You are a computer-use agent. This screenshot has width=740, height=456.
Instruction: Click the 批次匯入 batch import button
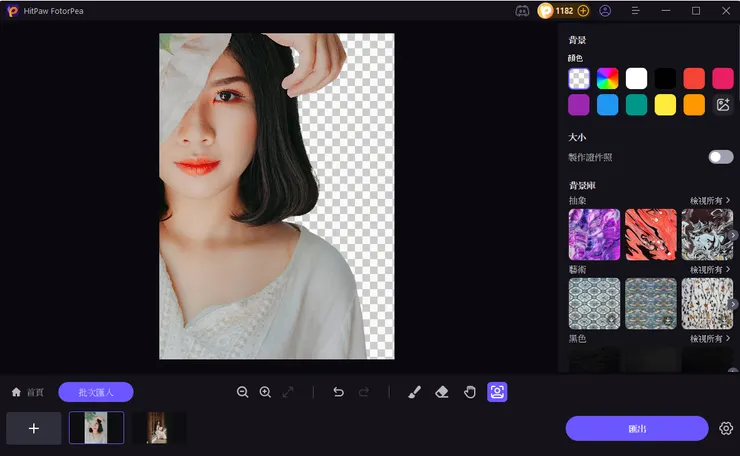point(96,392)
